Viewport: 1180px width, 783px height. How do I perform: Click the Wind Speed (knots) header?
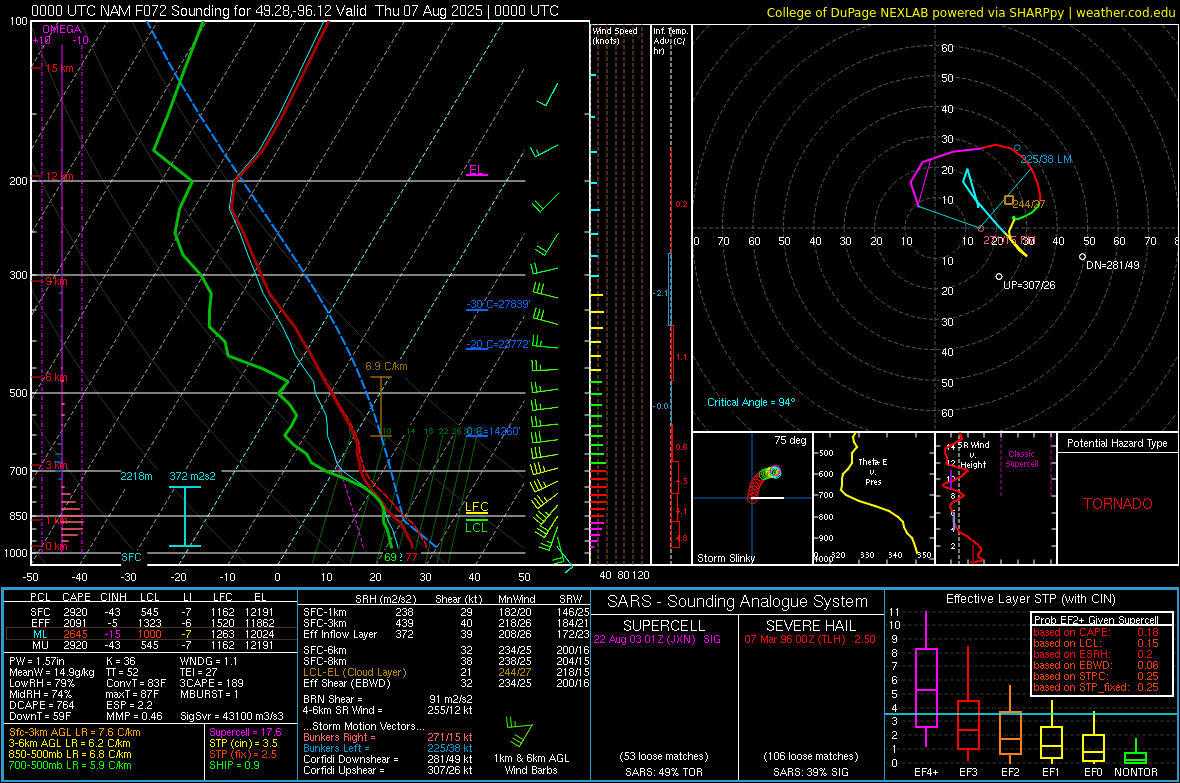click(615, 35)
